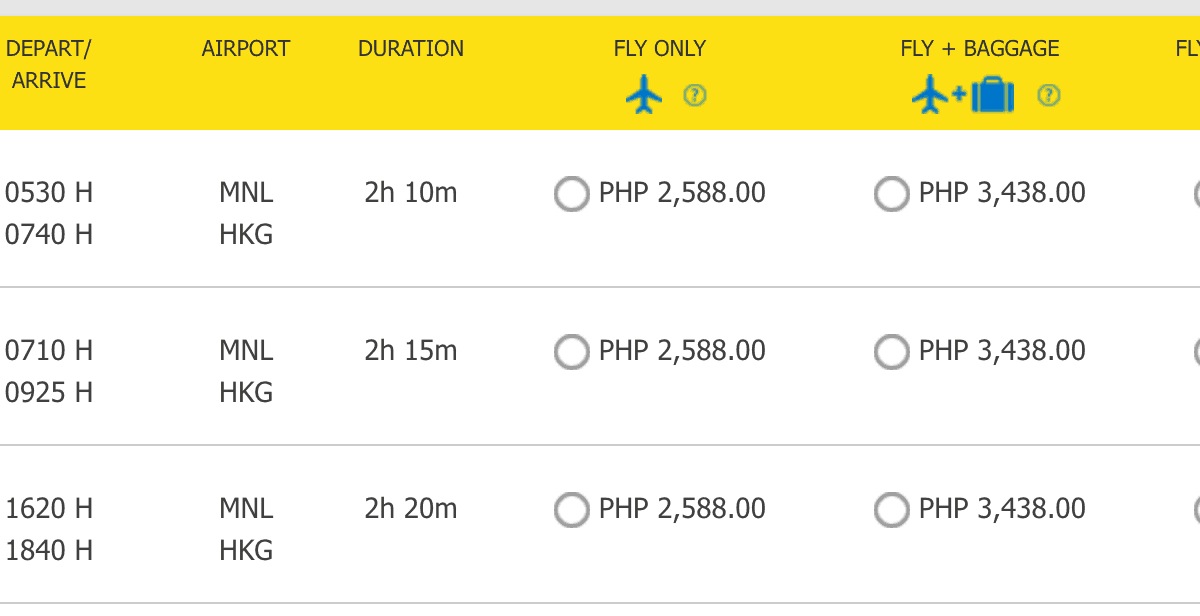Click the 0740 H arrival time
This screenshot has width=1200, height=616.
[49, 234]
